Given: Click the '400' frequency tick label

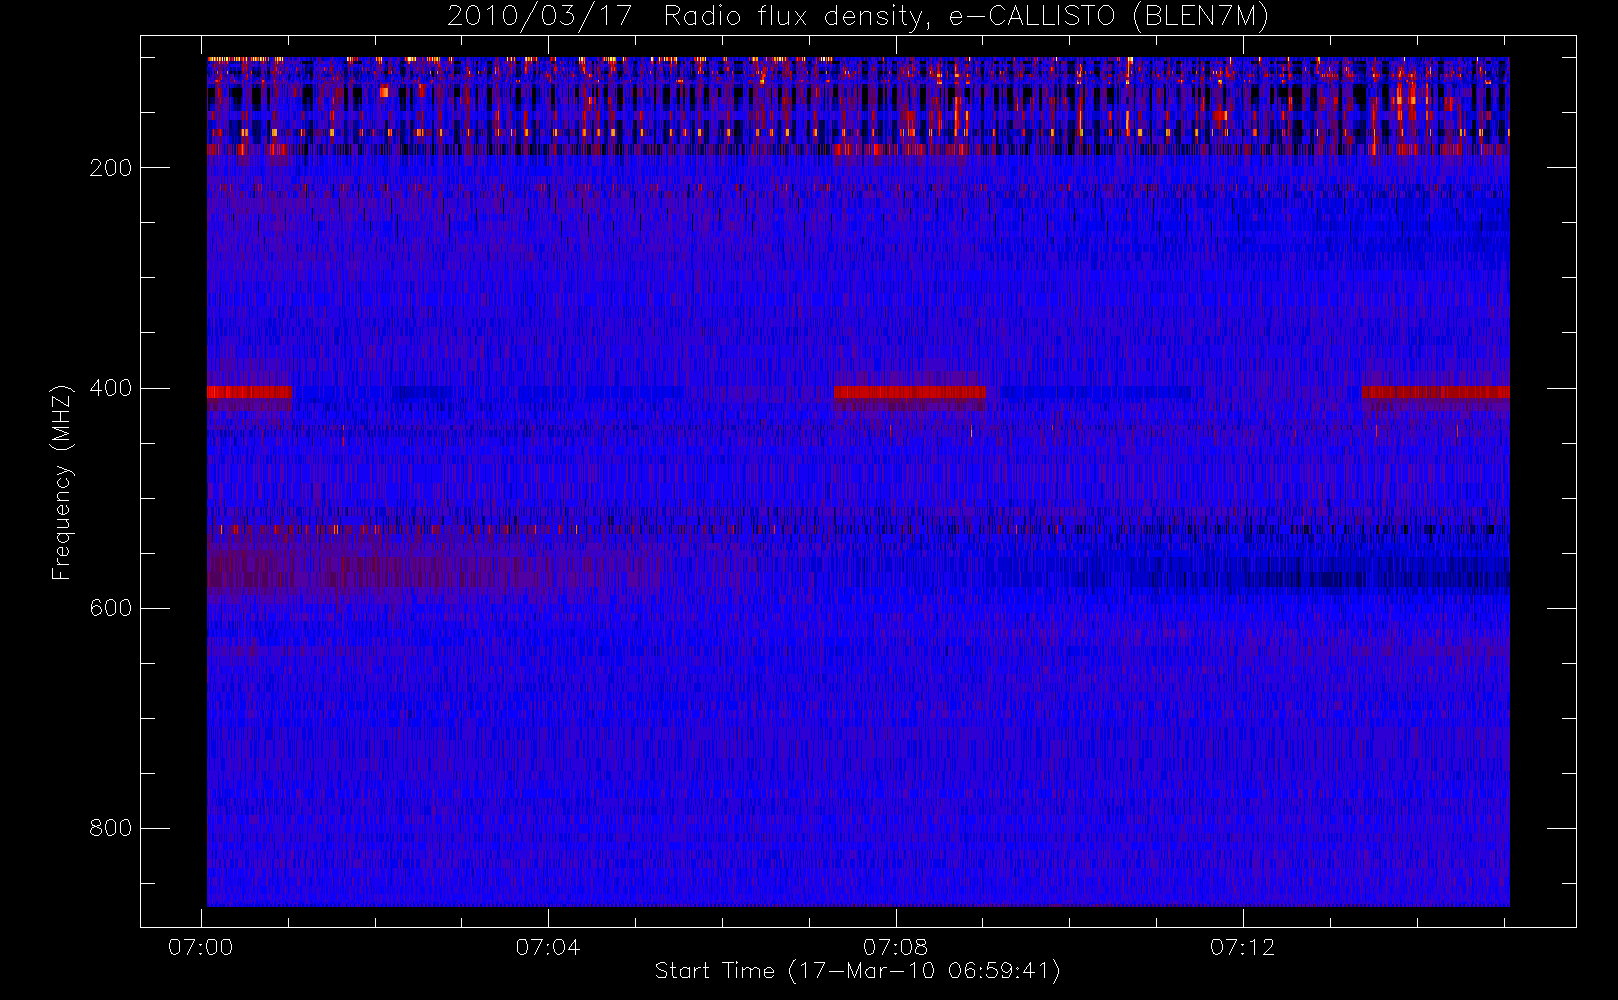Looking at the screenshot, I should tap(111, 388).
